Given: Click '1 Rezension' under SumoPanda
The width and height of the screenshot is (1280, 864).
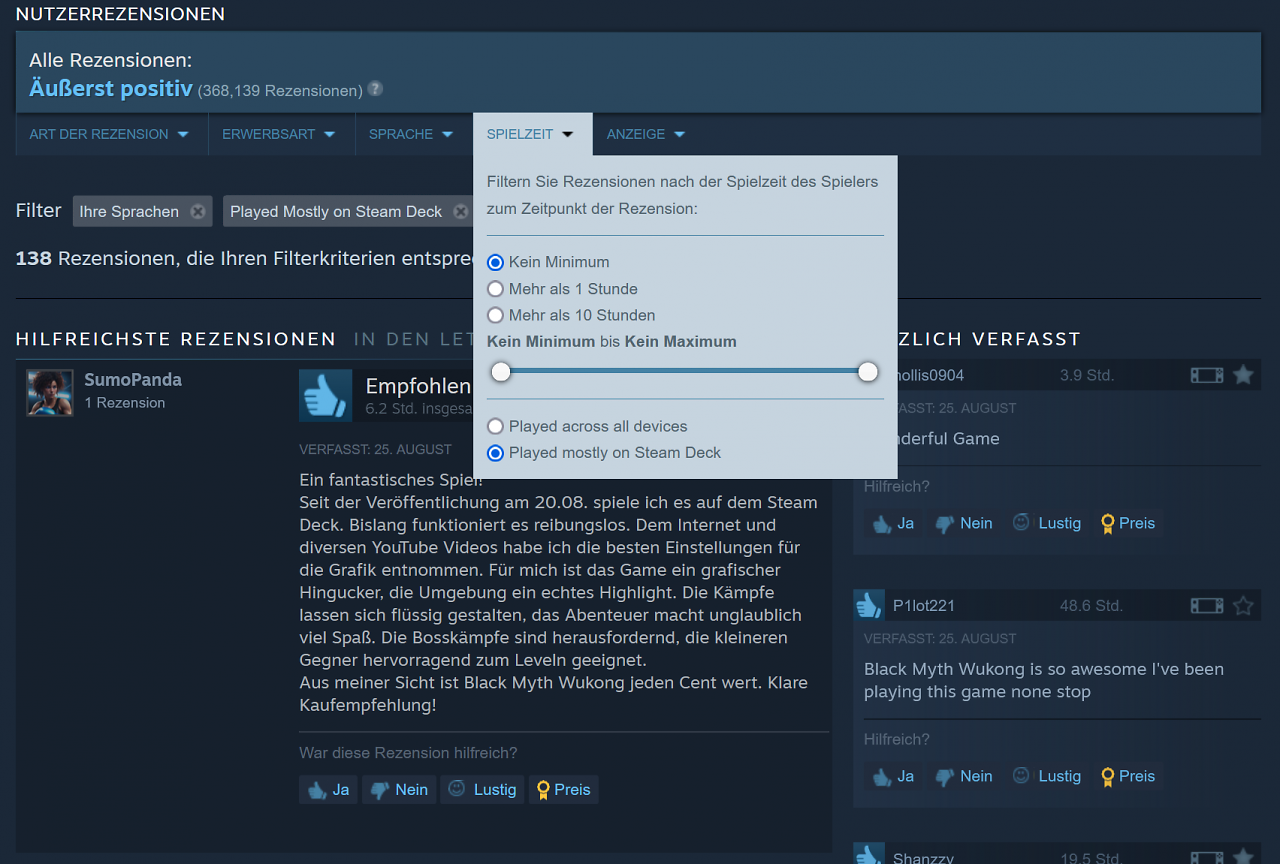Looking at the screenshot, I should coord(125,403).
